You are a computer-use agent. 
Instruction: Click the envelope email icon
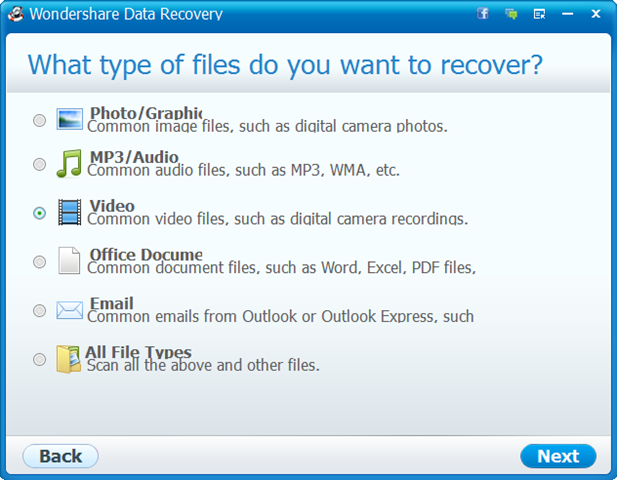(69, 310)
